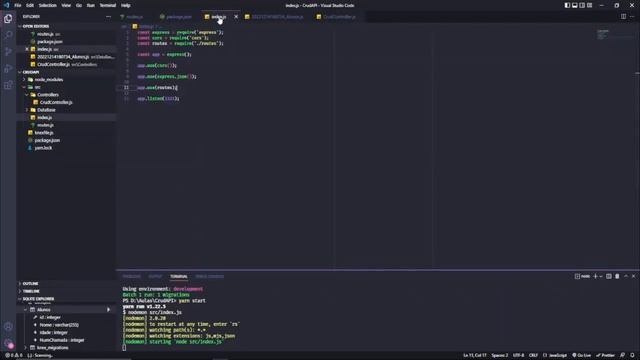Close the terminal panel
Screen dimensions: 640x360
point(633,276)
